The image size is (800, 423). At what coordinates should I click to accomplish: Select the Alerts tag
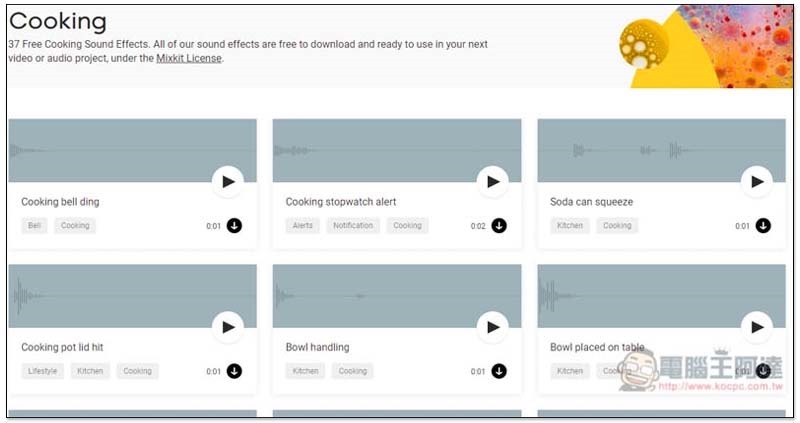[x=302, y=226]
